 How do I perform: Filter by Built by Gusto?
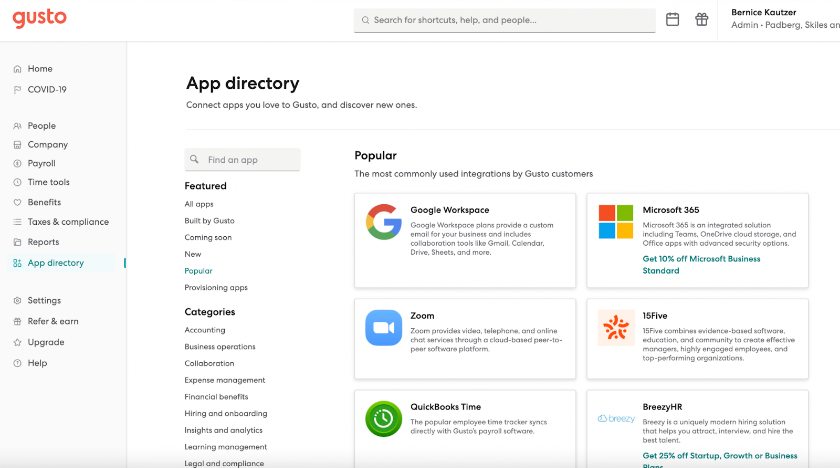pyautogui.click(x=209, y=221)
